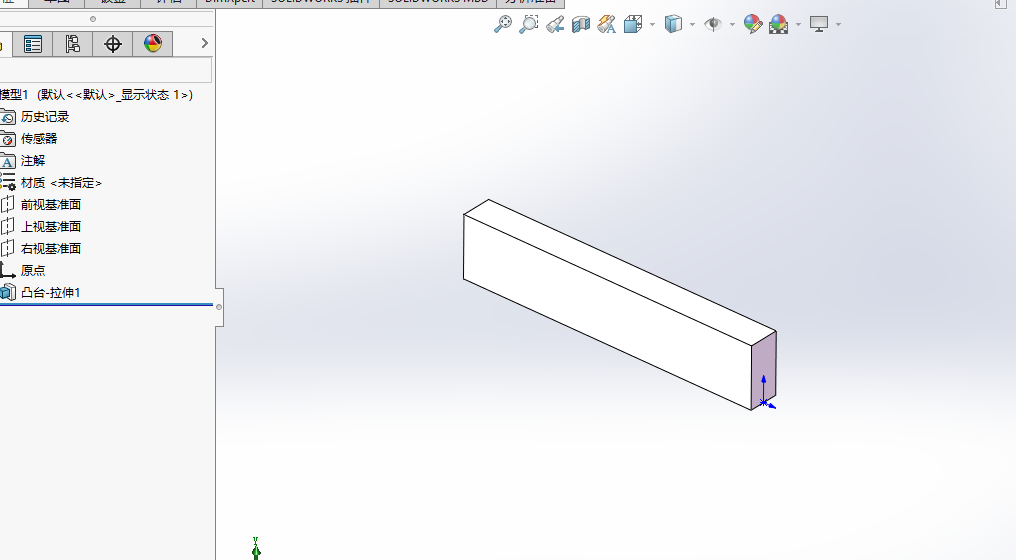Select the 传感器 tree item

point(39,139)
